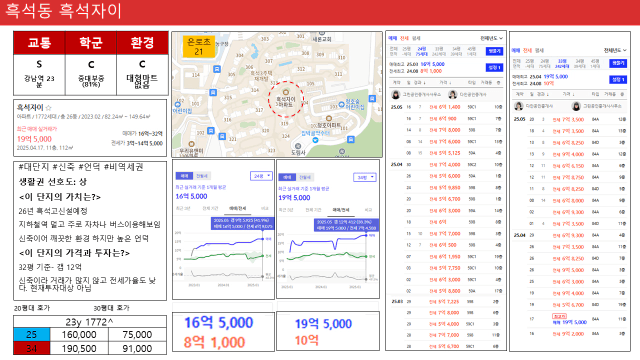640x360 pixels.
Task: Click the star icon beside 흑석자이 title
Action: click(49, 108)
